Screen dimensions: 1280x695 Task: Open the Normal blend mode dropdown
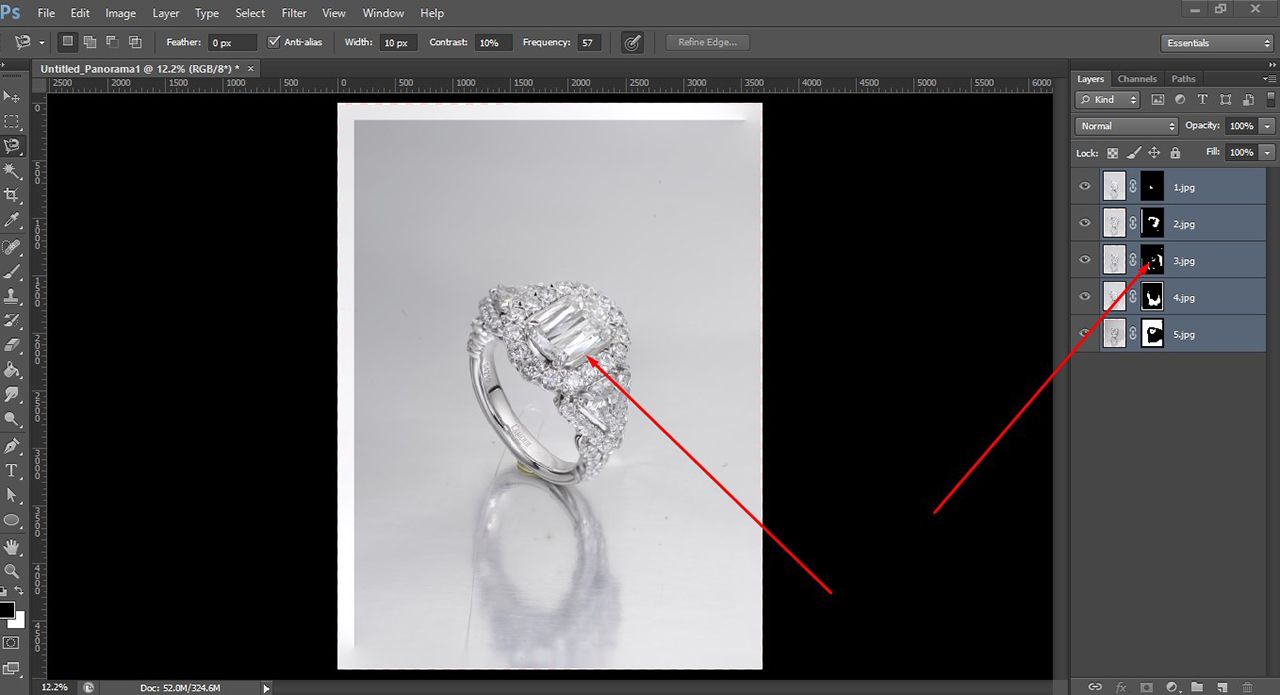pyautogui.click(x=1125, y=125)
